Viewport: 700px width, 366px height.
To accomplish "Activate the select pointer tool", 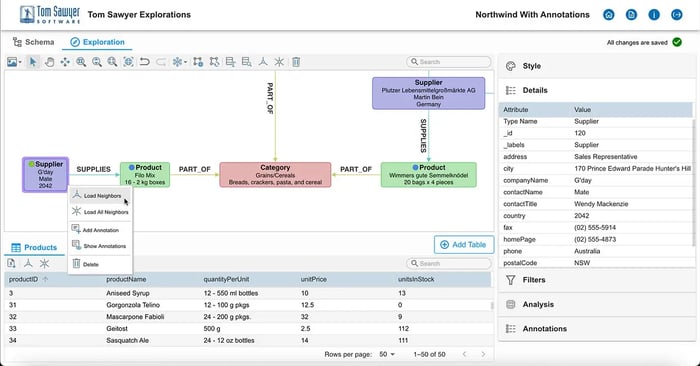I will click(33, 62).
